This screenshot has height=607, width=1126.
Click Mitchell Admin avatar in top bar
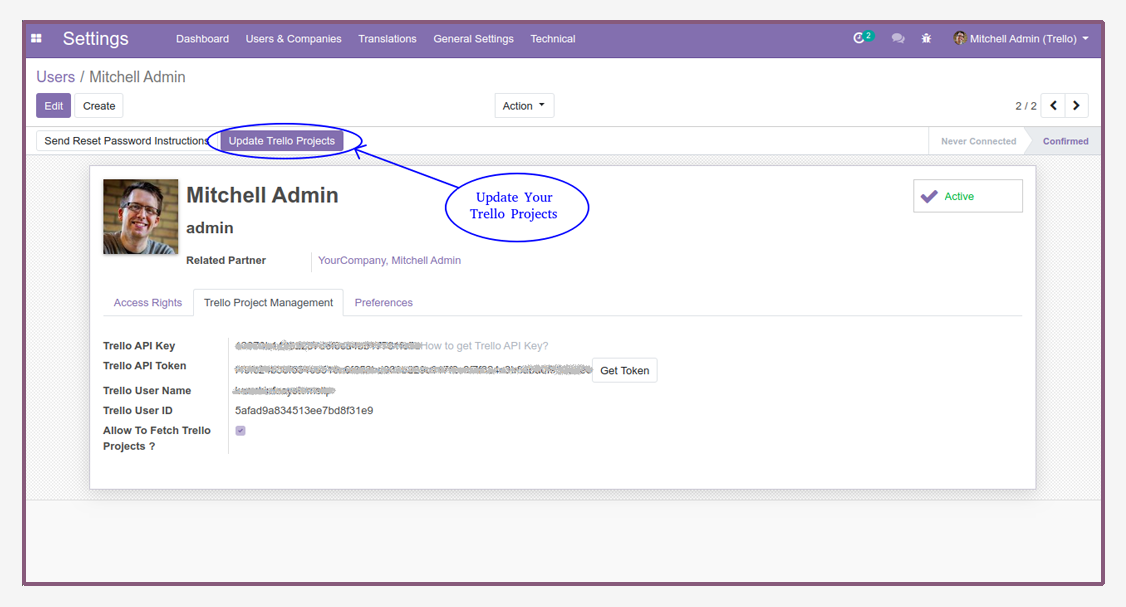click(x=959, y=38)
